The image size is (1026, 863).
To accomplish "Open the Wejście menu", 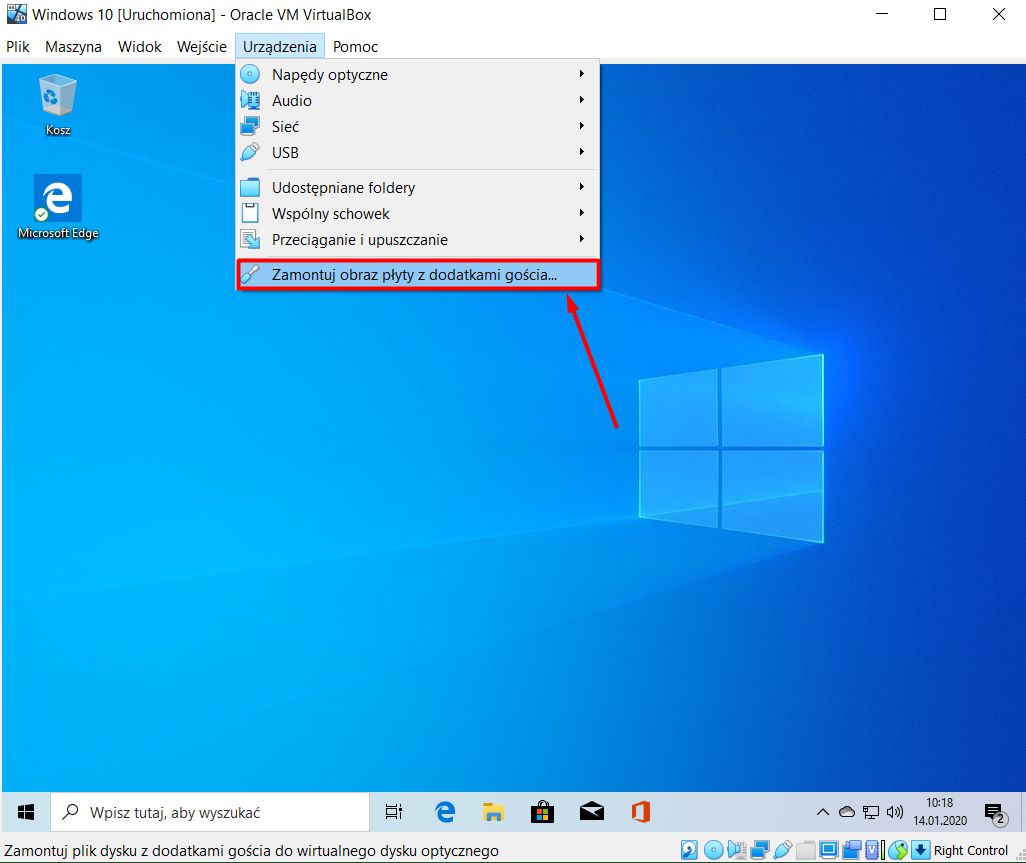I will [202, 46].
